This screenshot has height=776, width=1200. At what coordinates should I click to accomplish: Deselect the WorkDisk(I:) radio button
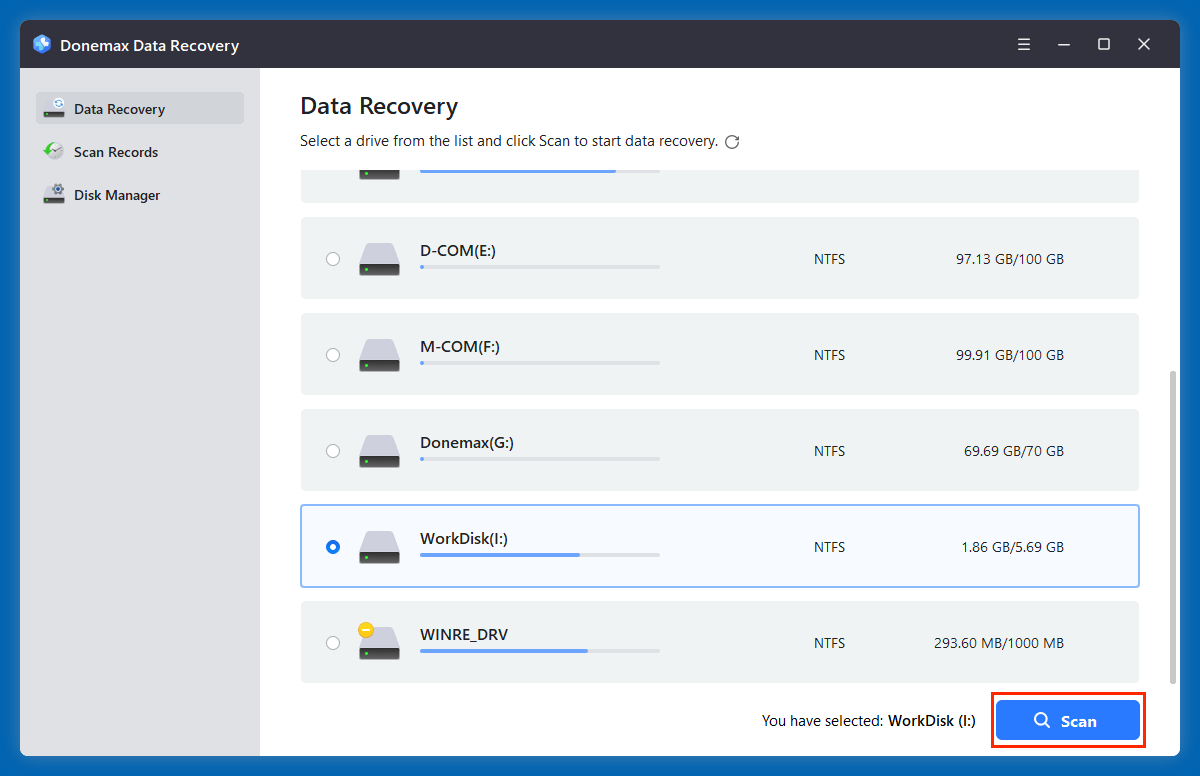333,546
